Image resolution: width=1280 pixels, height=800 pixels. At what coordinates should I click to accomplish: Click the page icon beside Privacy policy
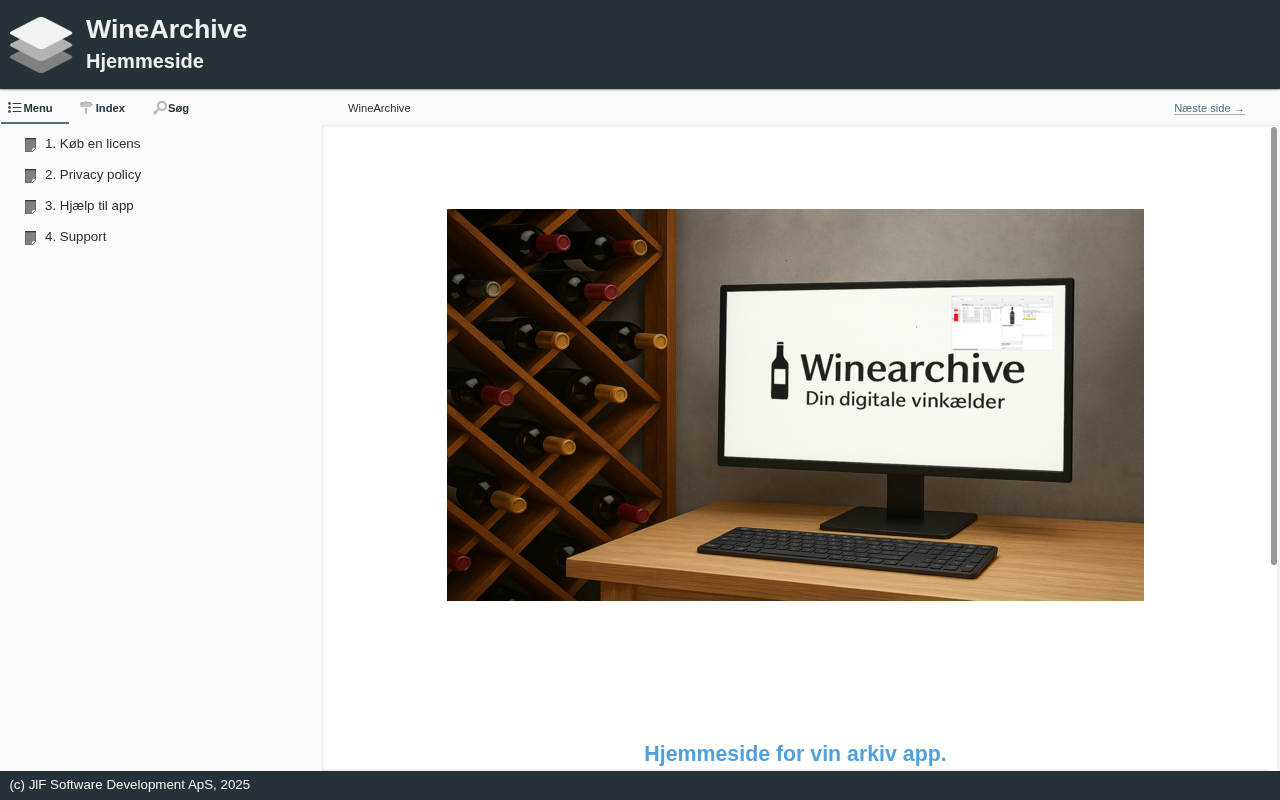pyautogui.click(x=31, y=176)
